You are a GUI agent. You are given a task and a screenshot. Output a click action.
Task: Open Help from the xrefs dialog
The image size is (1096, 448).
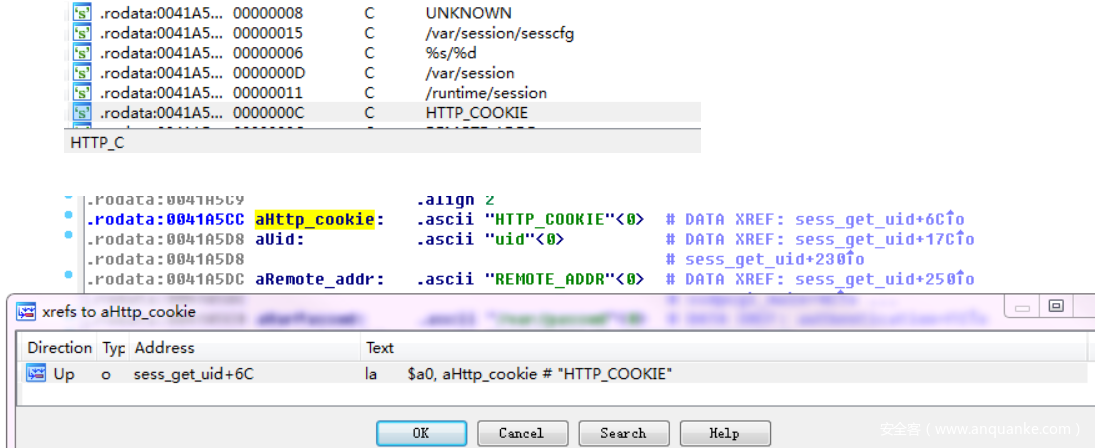(724, 433)
